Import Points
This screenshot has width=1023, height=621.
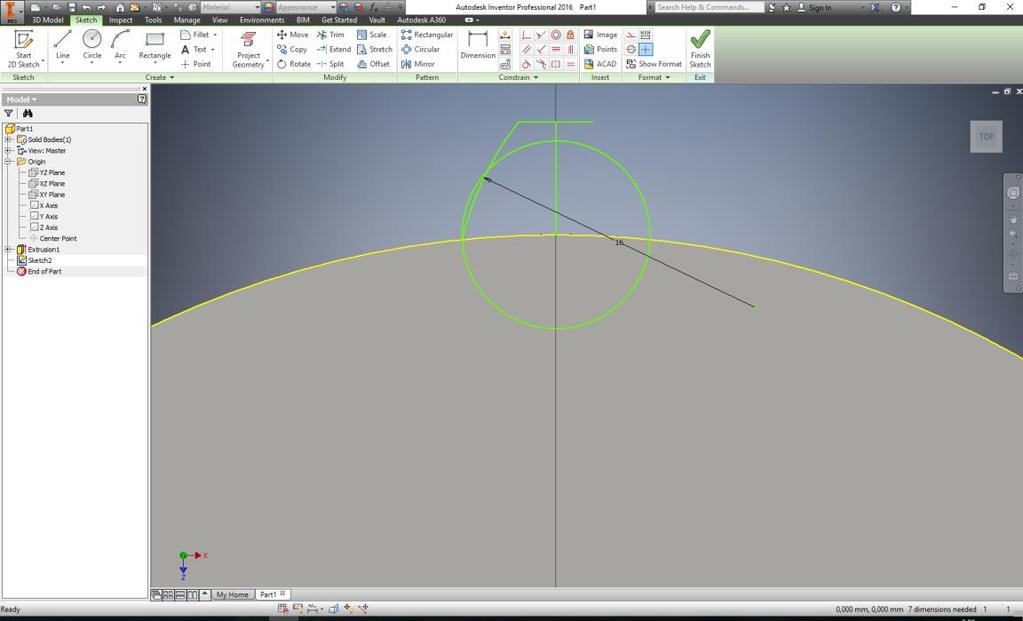(600, 49)
